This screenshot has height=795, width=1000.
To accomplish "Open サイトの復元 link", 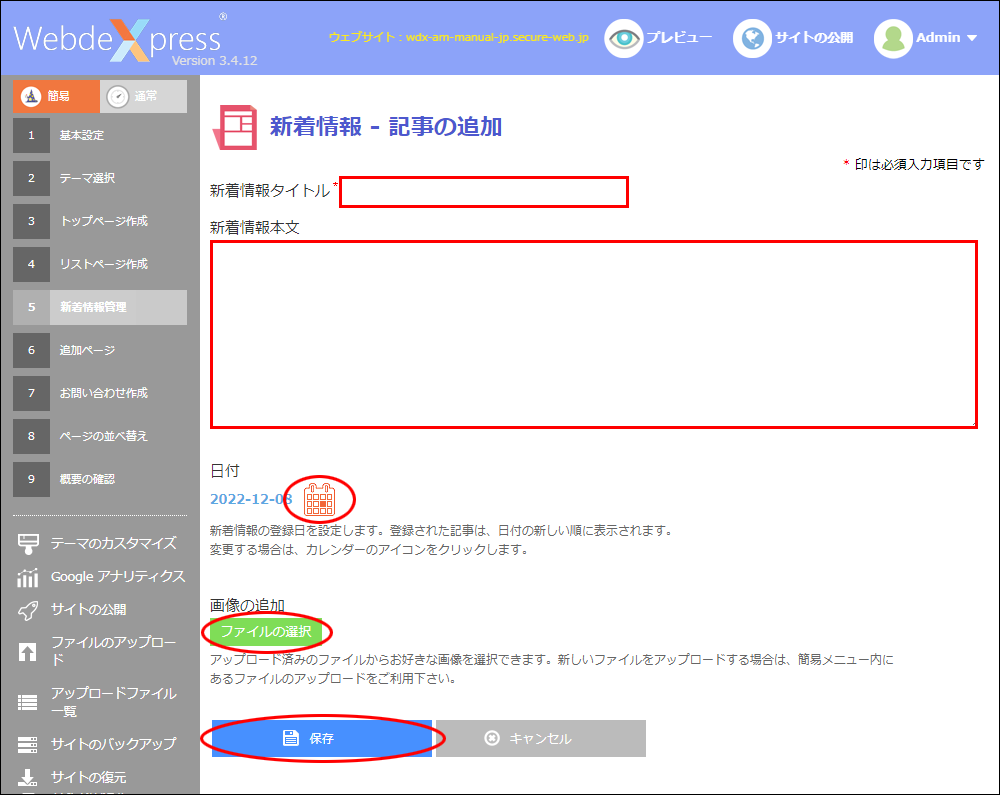I will coord(89,777).
